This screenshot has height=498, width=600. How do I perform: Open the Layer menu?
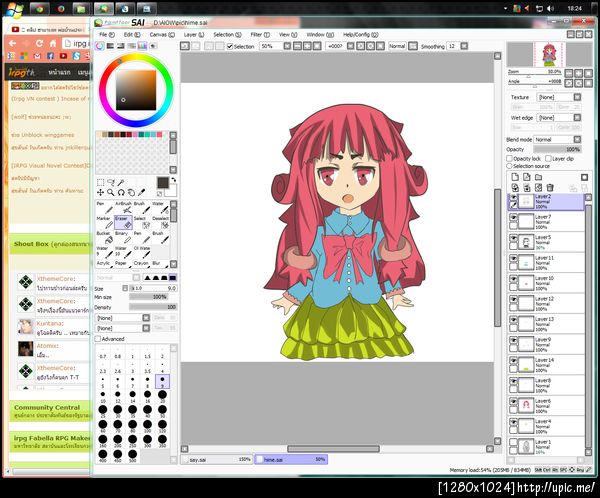tap(194, 34)
